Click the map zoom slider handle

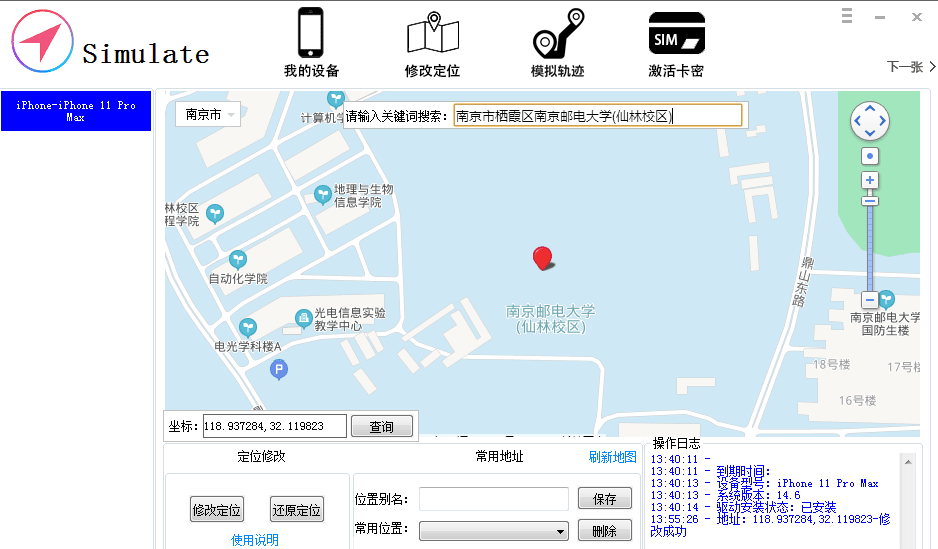(870, 201)
